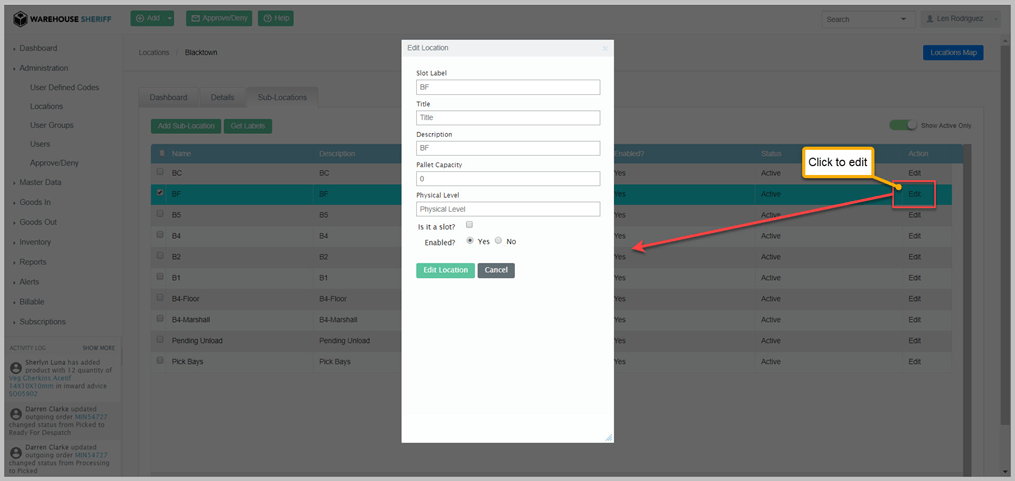
Task: Click the Locations Map button
Action: pos(952,52)
